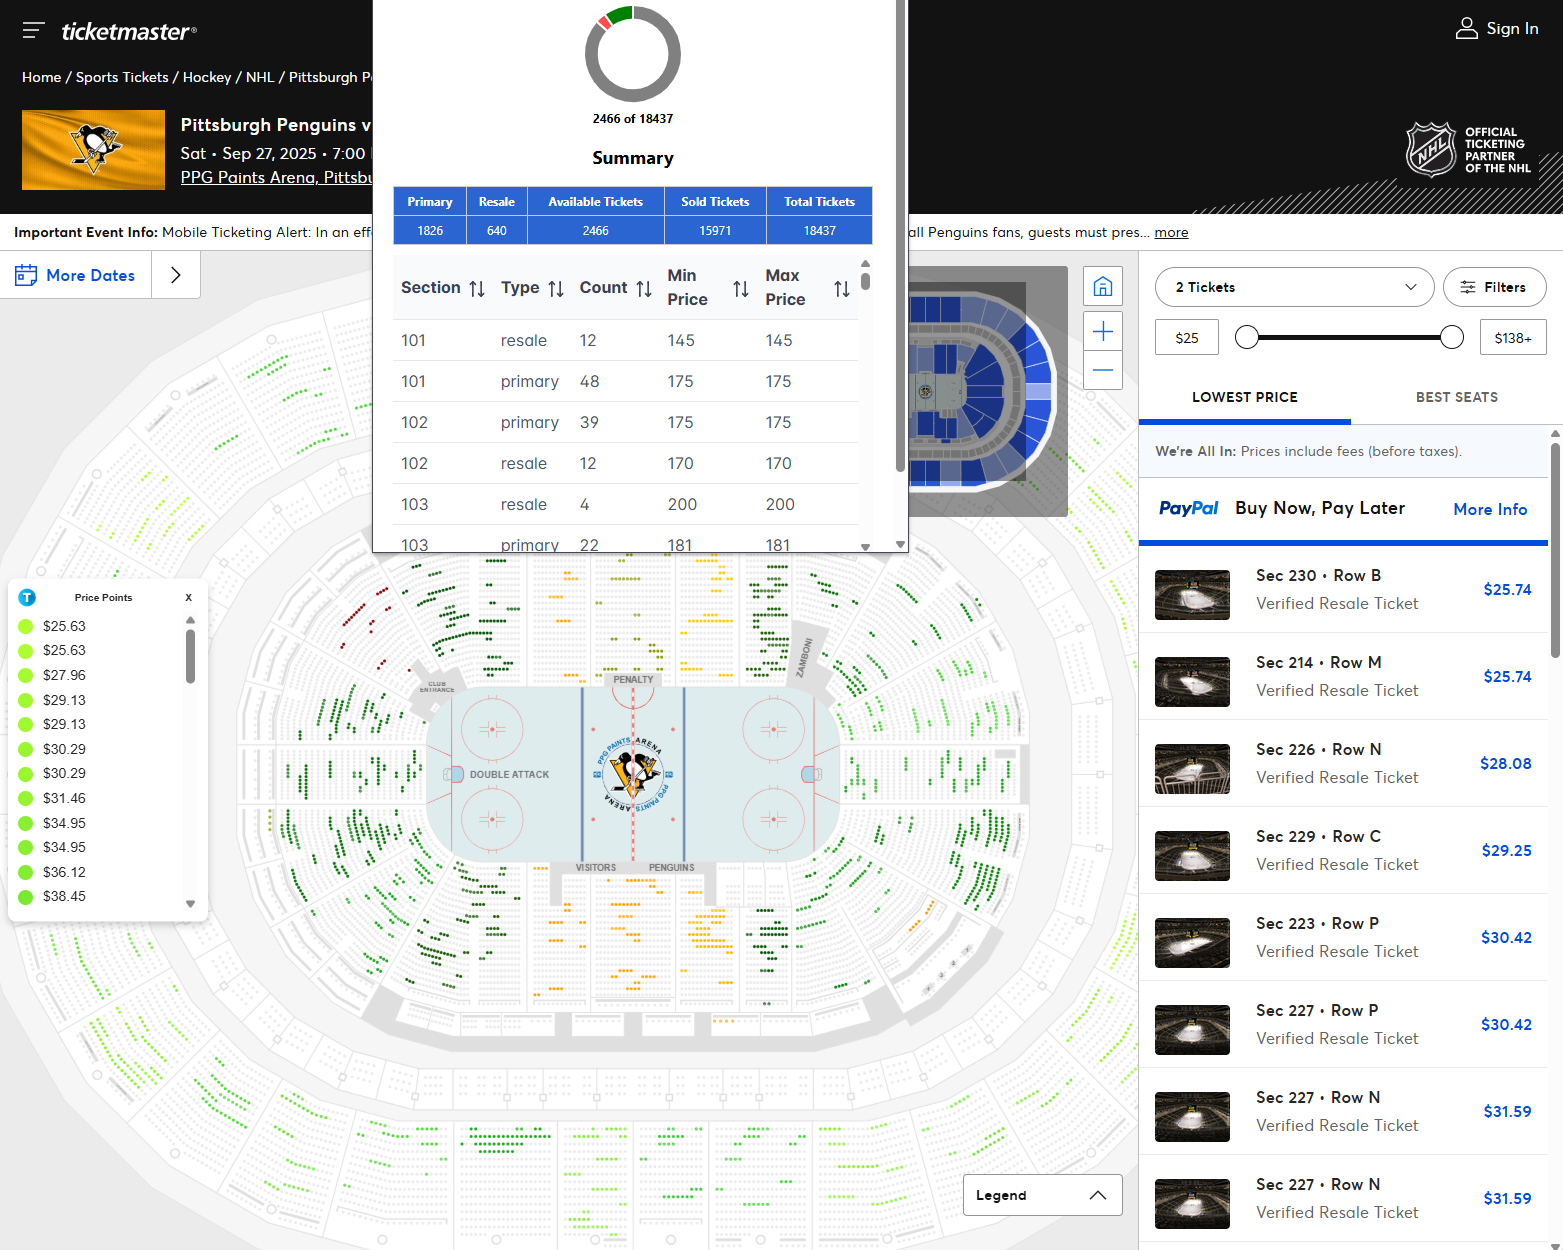Click the NHL official partner logo
The image size is (1563, 1250).
(x=1469, y=150)
